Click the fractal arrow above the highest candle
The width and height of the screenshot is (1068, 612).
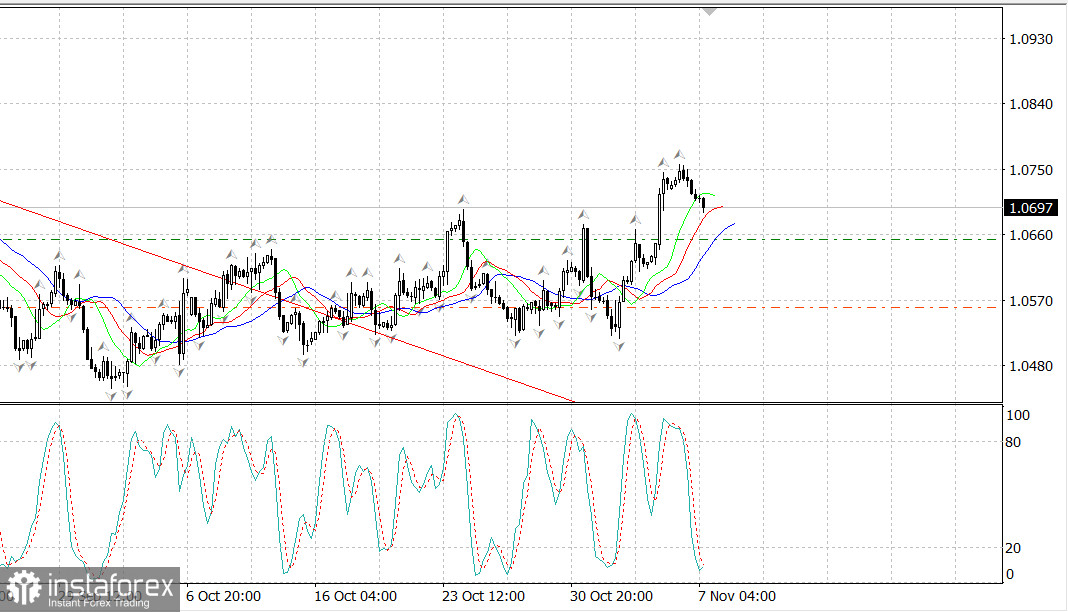(x=679, y=154)
